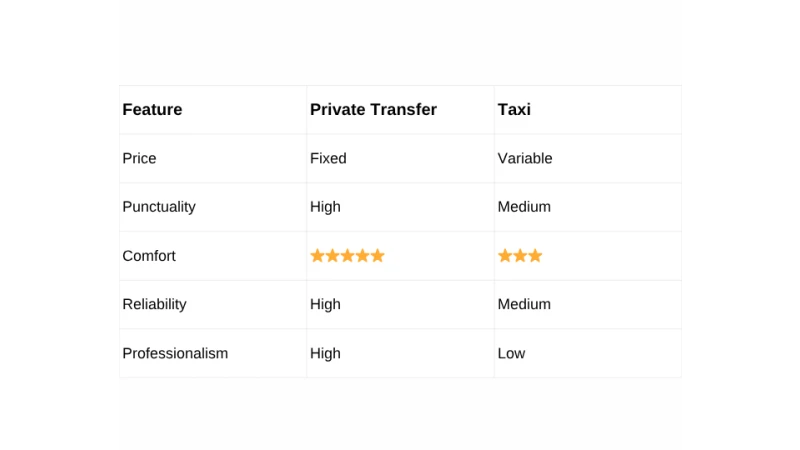
Task: Click the Reliability row label
Action: coord(154,304)
